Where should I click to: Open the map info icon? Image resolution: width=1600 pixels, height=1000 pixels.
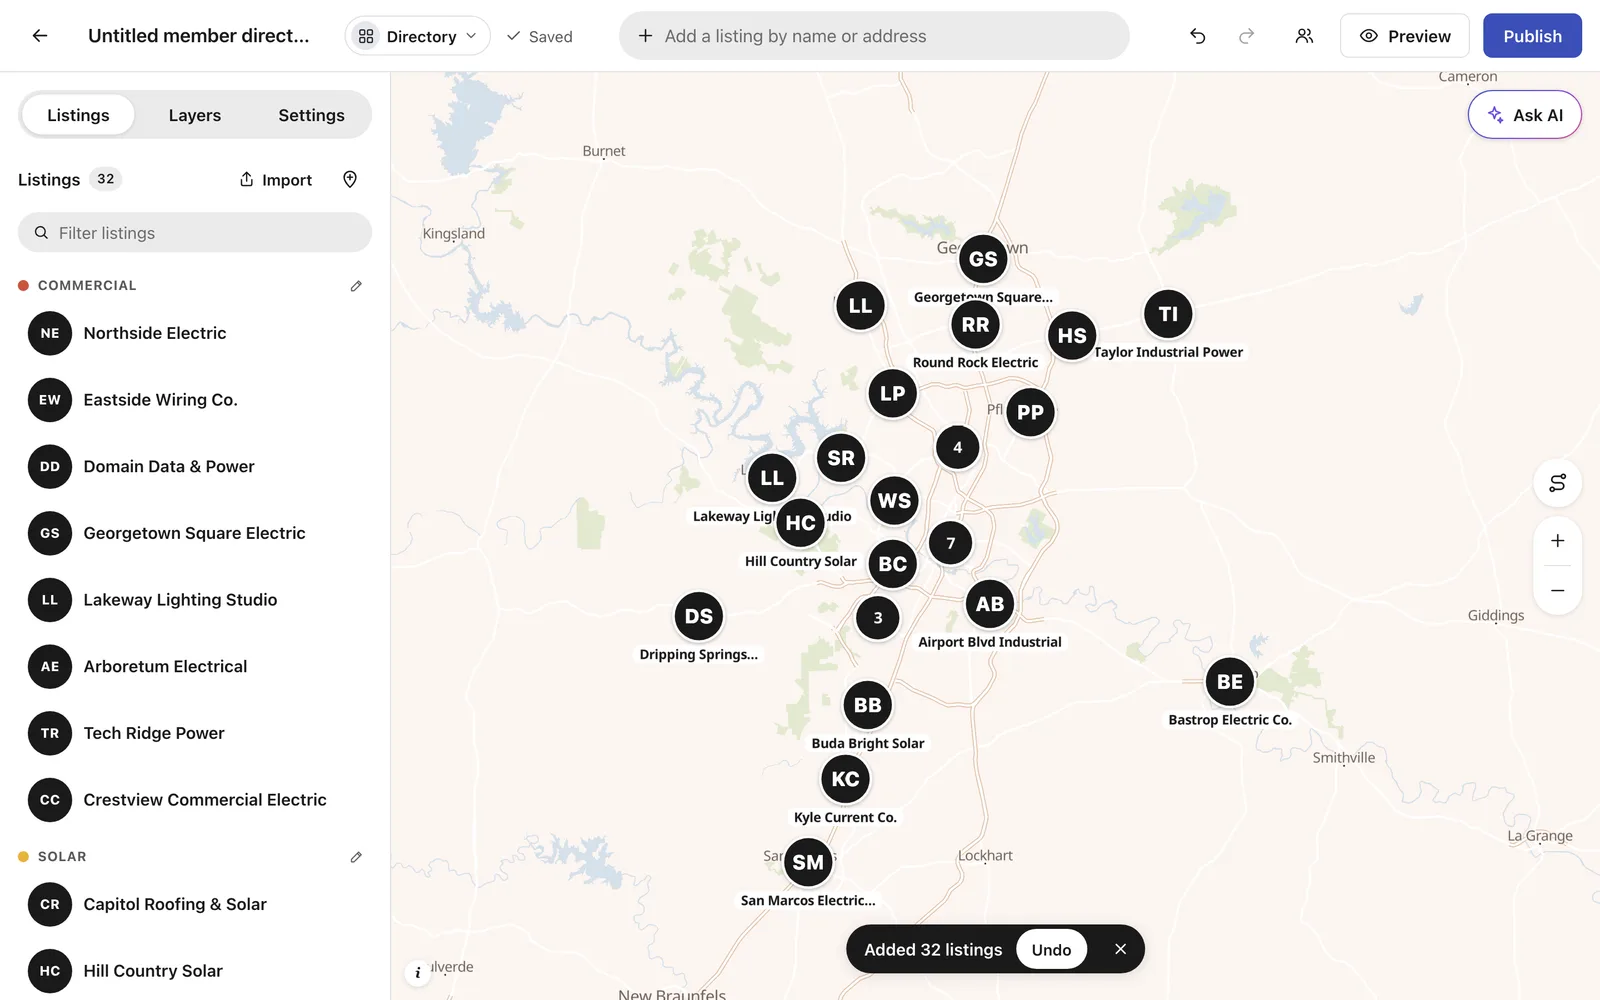[418, 972]
